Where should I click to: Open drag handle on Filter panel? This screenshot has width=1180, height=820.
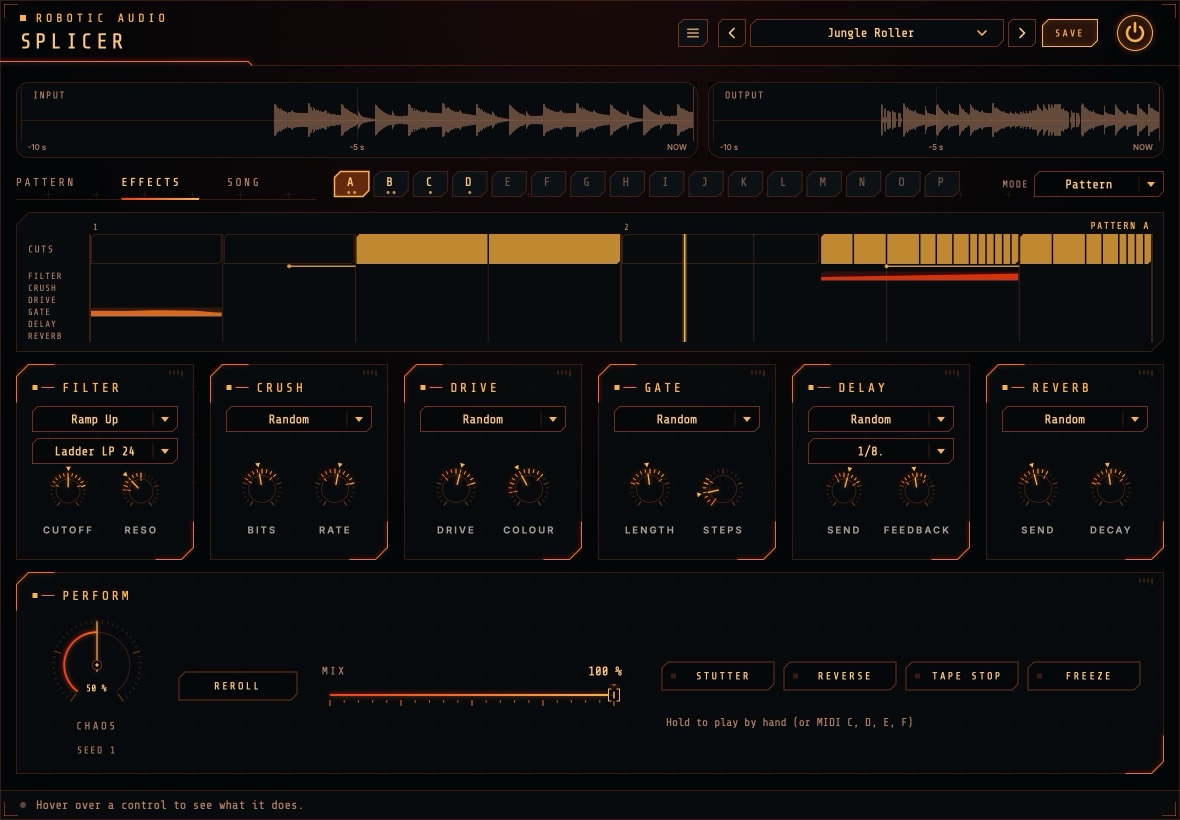175,372
